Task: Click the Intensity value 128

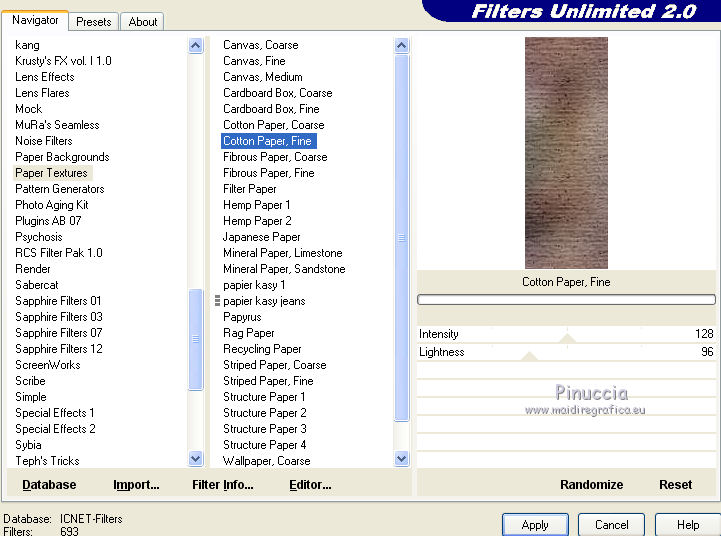Action: click(x=704, y=334)
